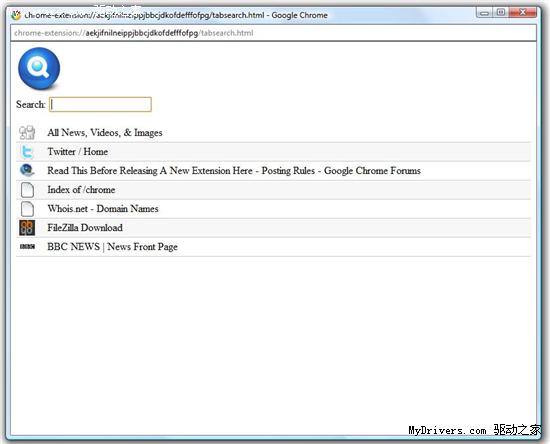Click the FileZilla Download favicon

(27, 228)
